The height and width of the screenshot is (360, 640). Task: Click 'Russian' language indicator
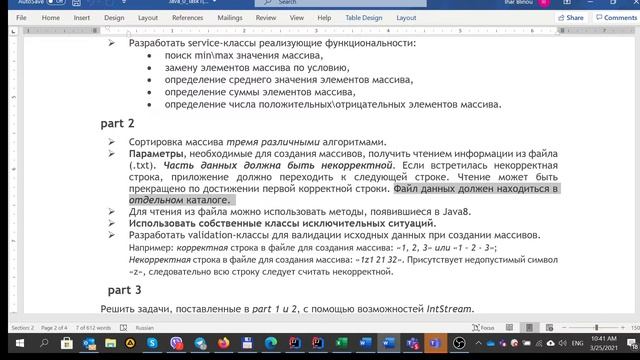[144, 328]
